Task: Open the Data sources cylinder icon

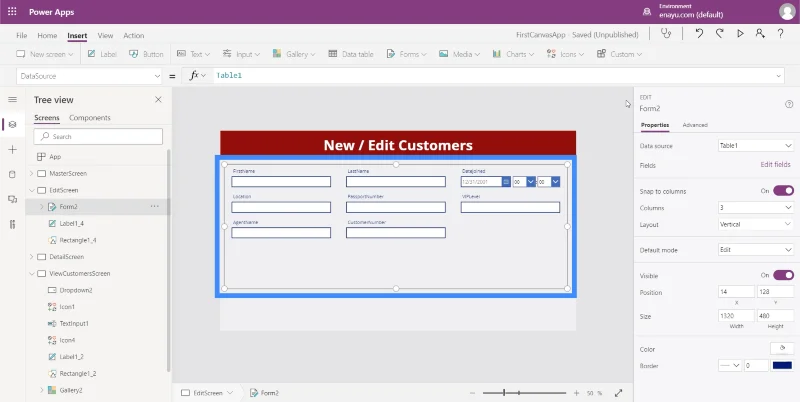Action: 12,174
